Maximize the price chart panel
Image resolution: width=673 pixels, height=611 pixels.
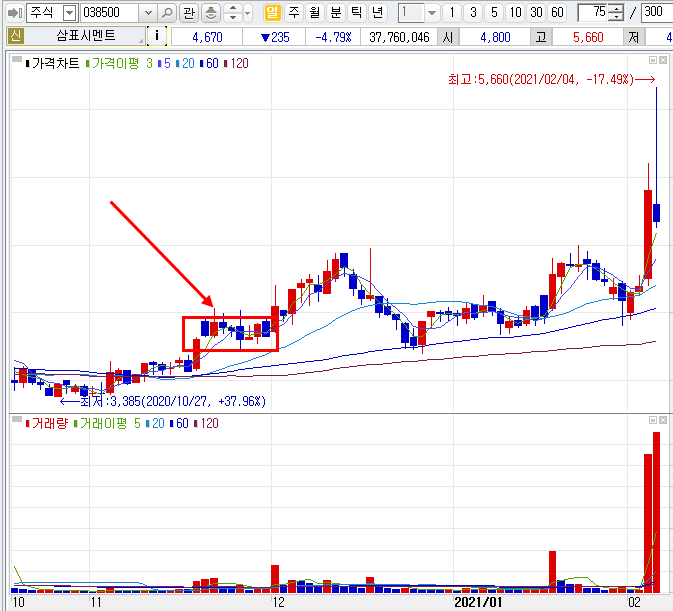[x=653, y=60]
